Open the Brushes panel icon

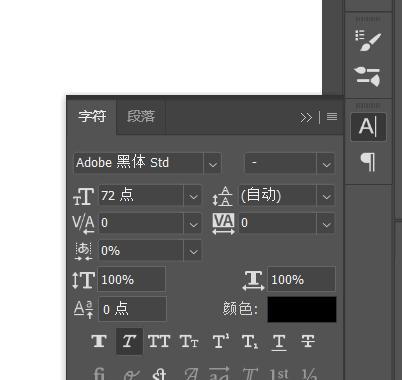click(368, 76)
